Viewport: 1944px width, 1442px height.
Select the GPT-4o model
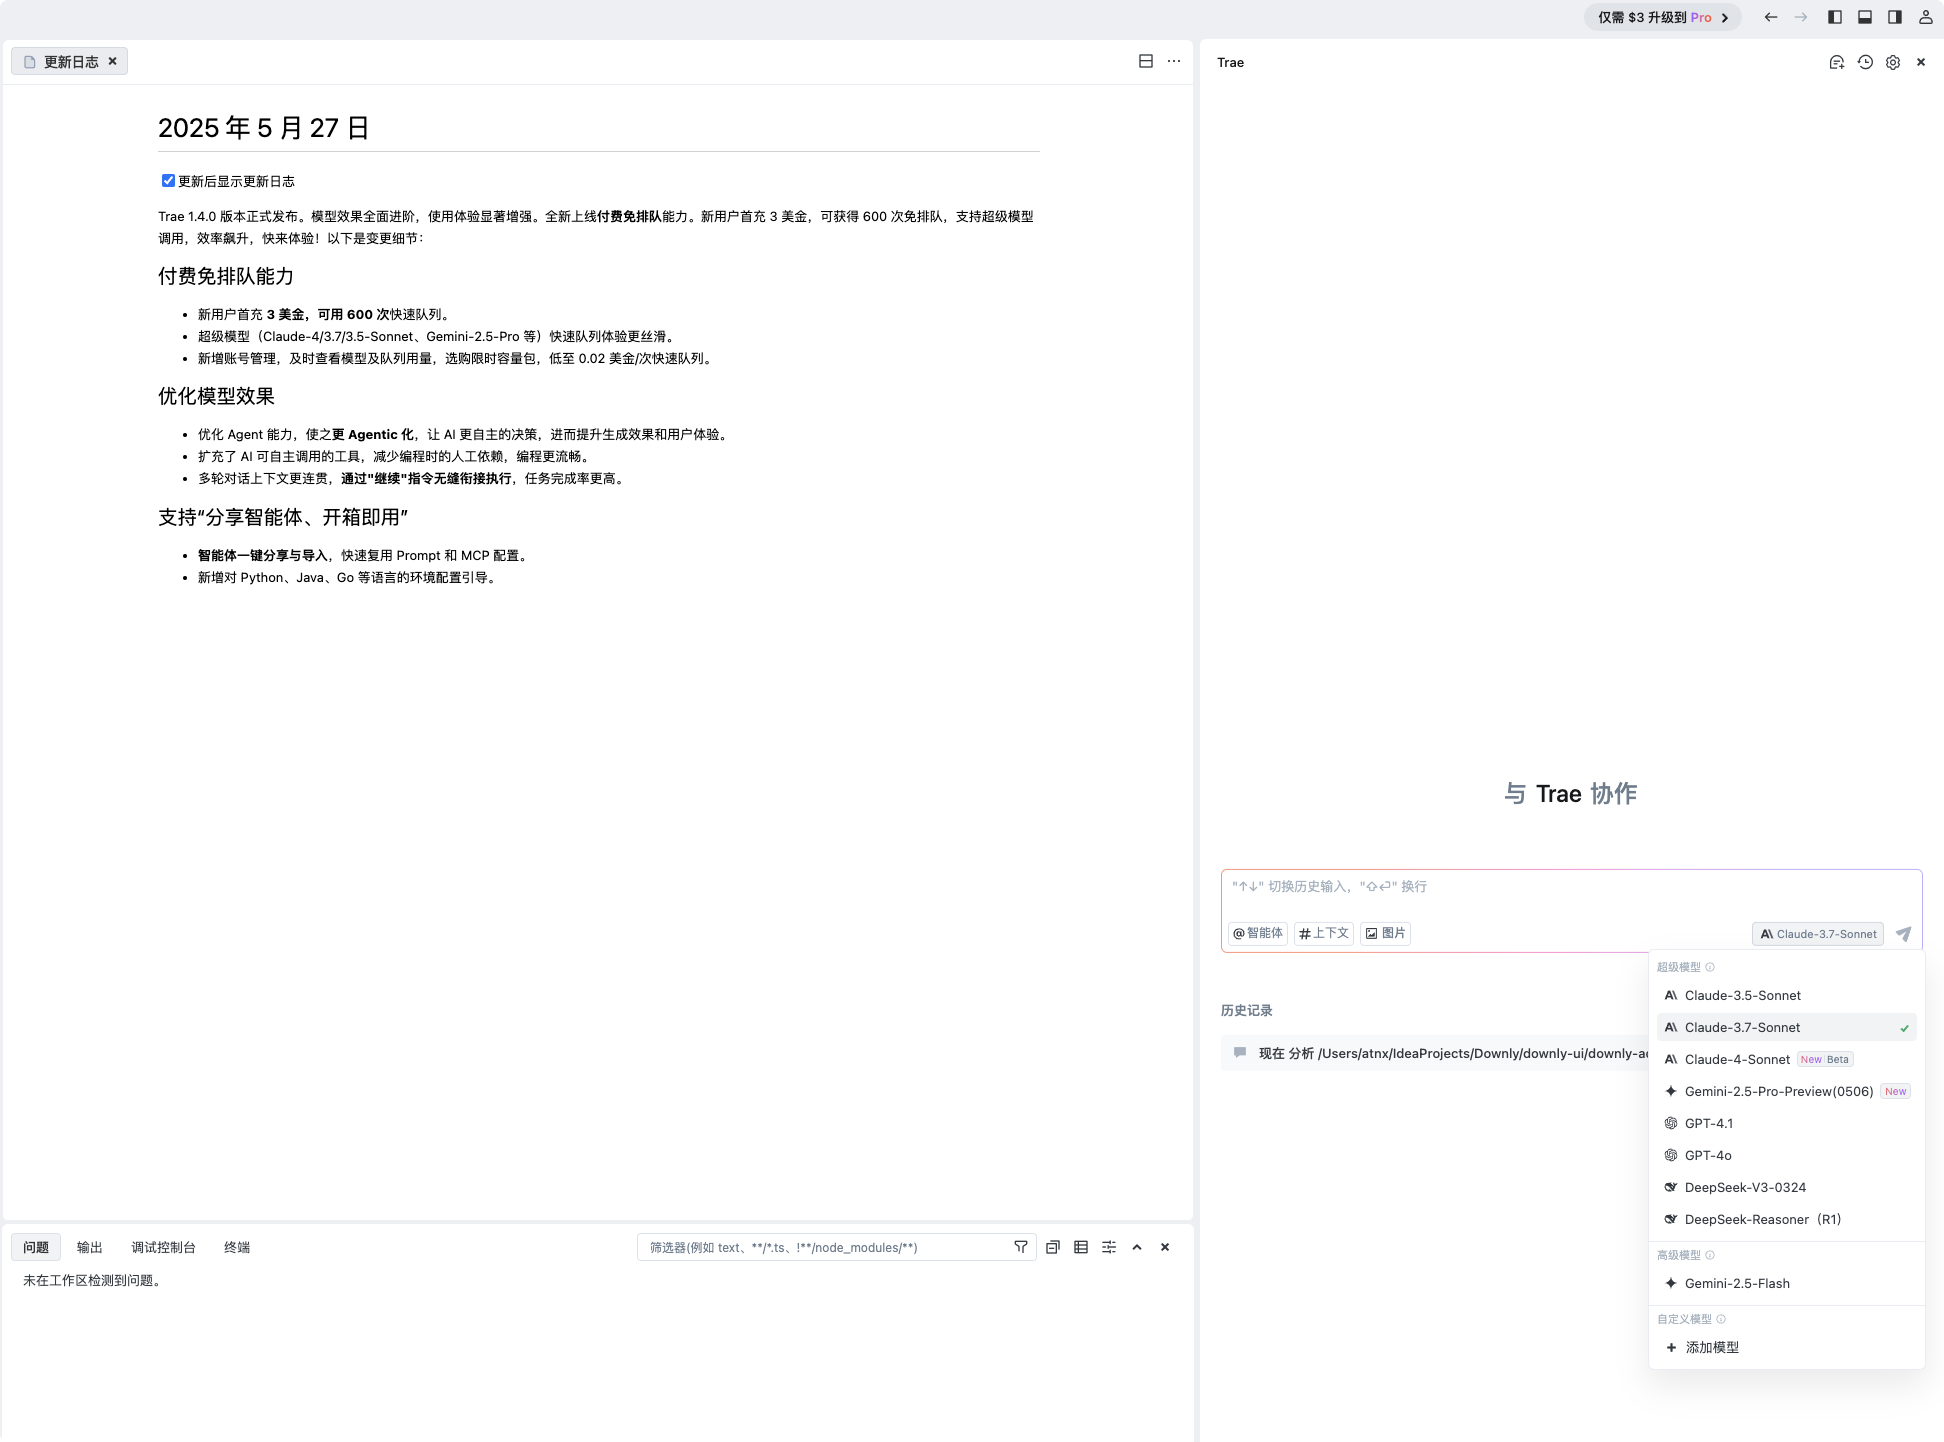[x=1786, y=1155]
